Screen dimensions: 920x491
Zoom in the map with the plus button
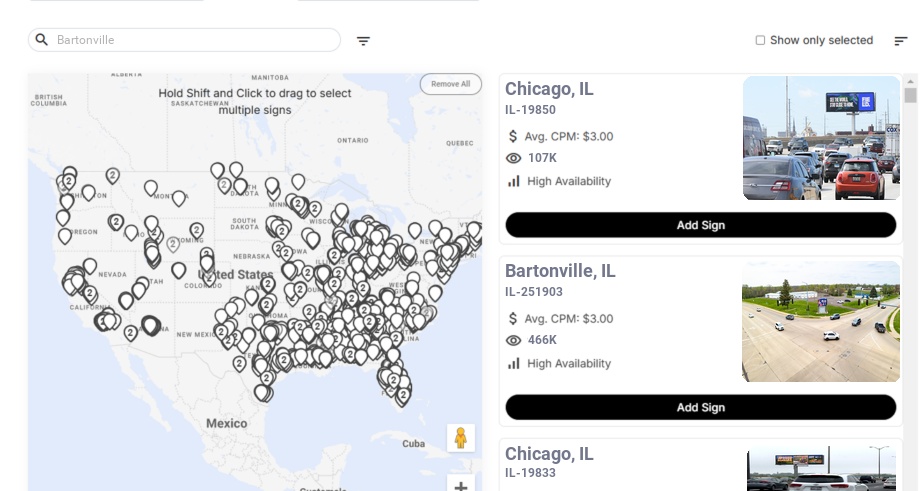coord(461,486)
